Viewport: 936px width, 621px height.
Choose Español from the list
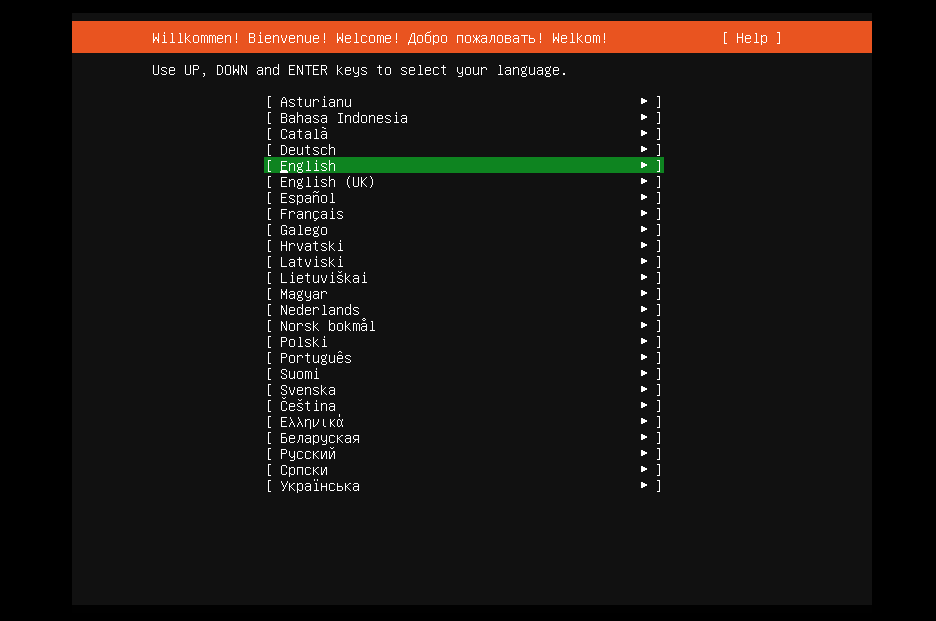pos(308,198)
